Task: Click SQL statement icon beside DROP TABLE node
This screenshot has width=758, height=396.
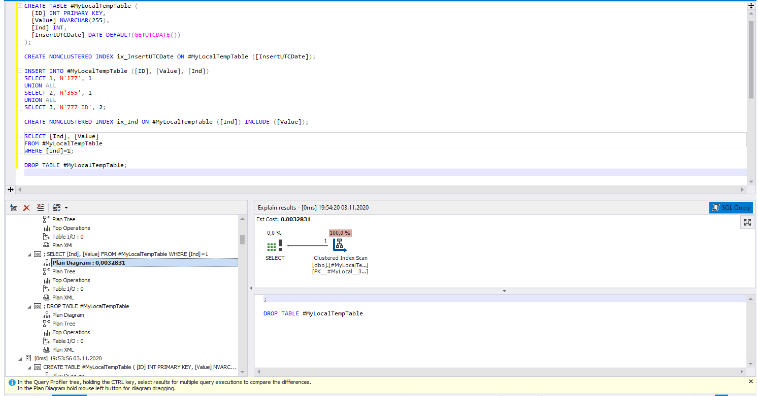Action: (37, 306)
